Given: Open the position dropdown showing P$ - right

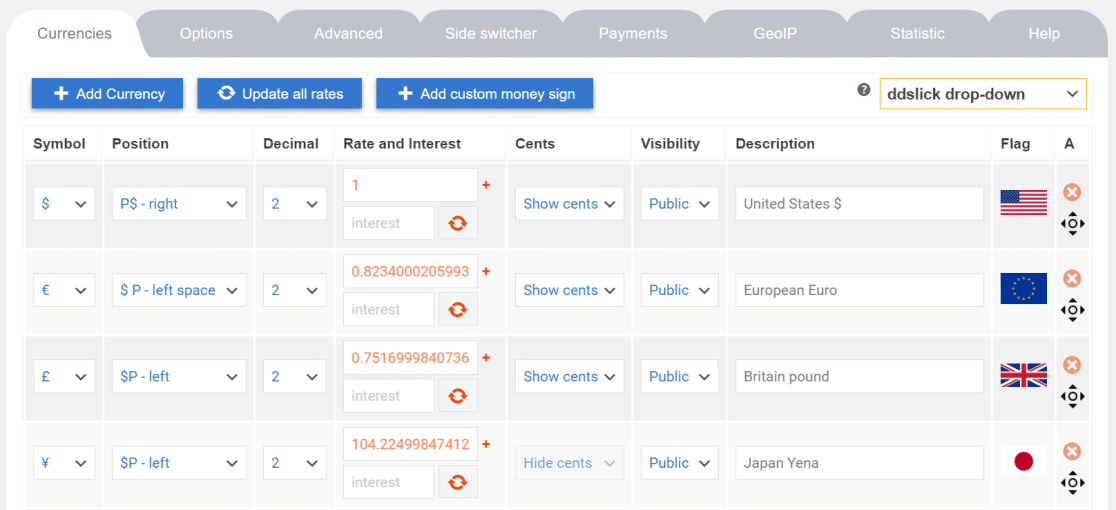Looking at the screenshot, I should click(x=179, y=203).
